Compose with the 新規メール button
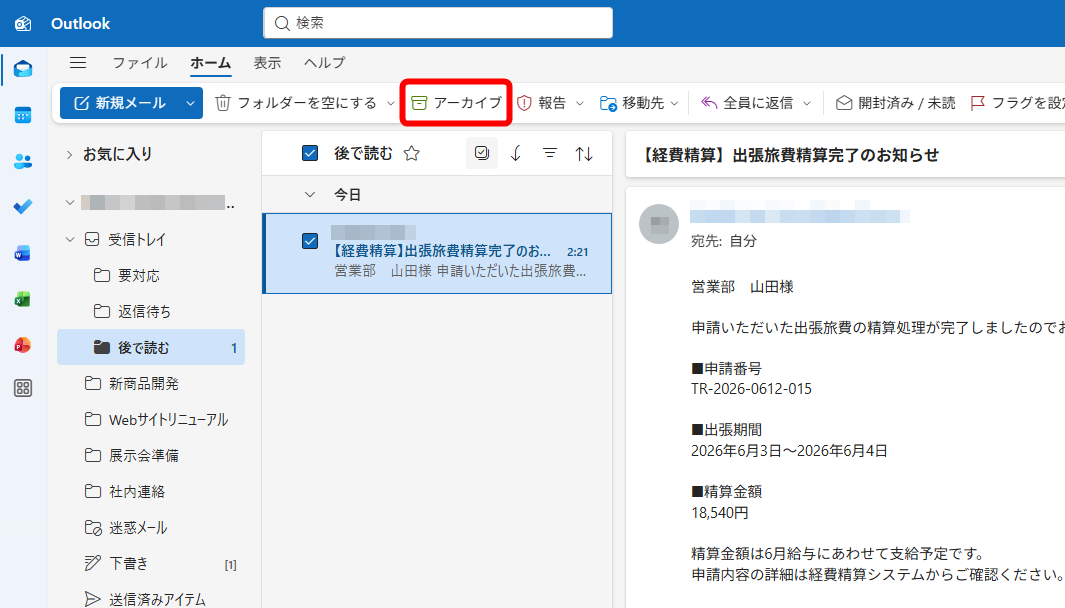 121,103
